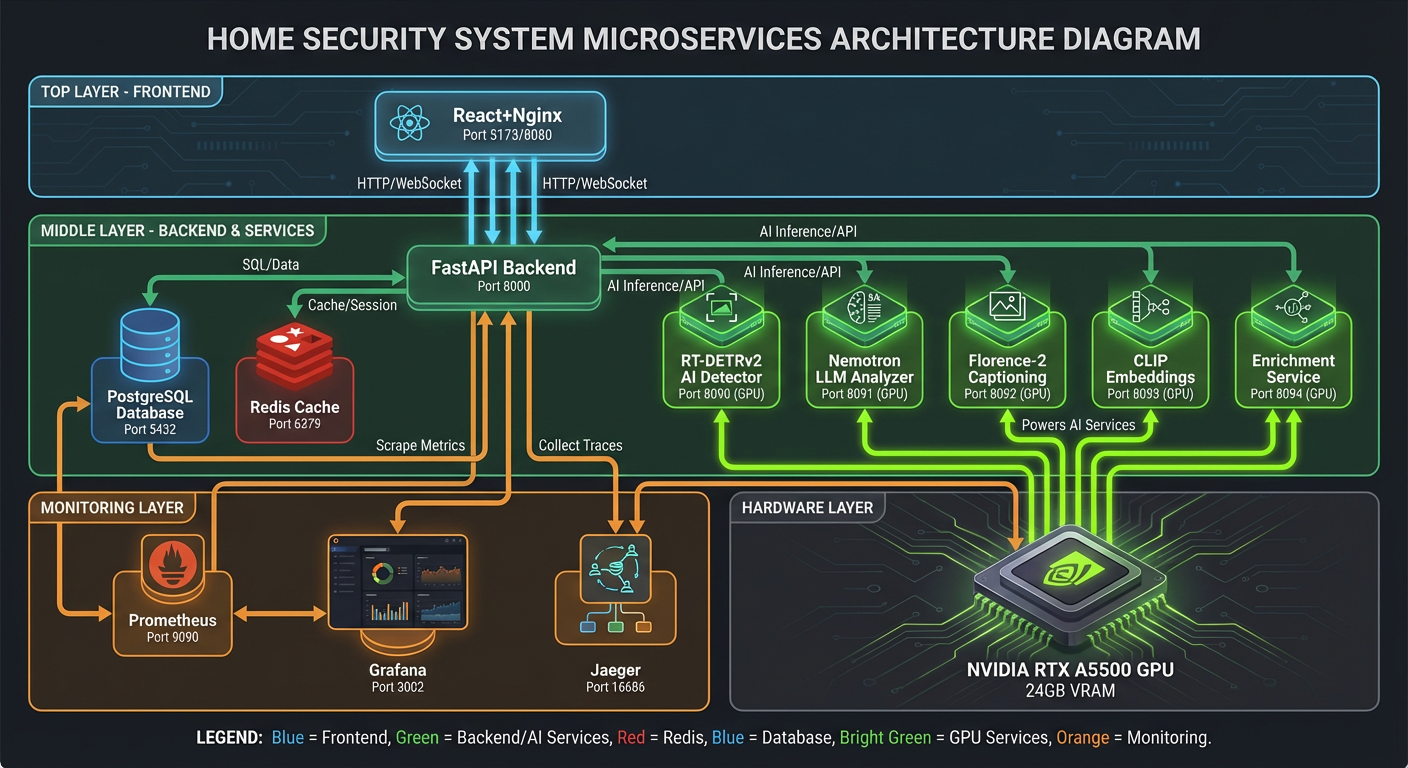Click the Florence-2 Captioning image icon

(x=1007, y=307)
